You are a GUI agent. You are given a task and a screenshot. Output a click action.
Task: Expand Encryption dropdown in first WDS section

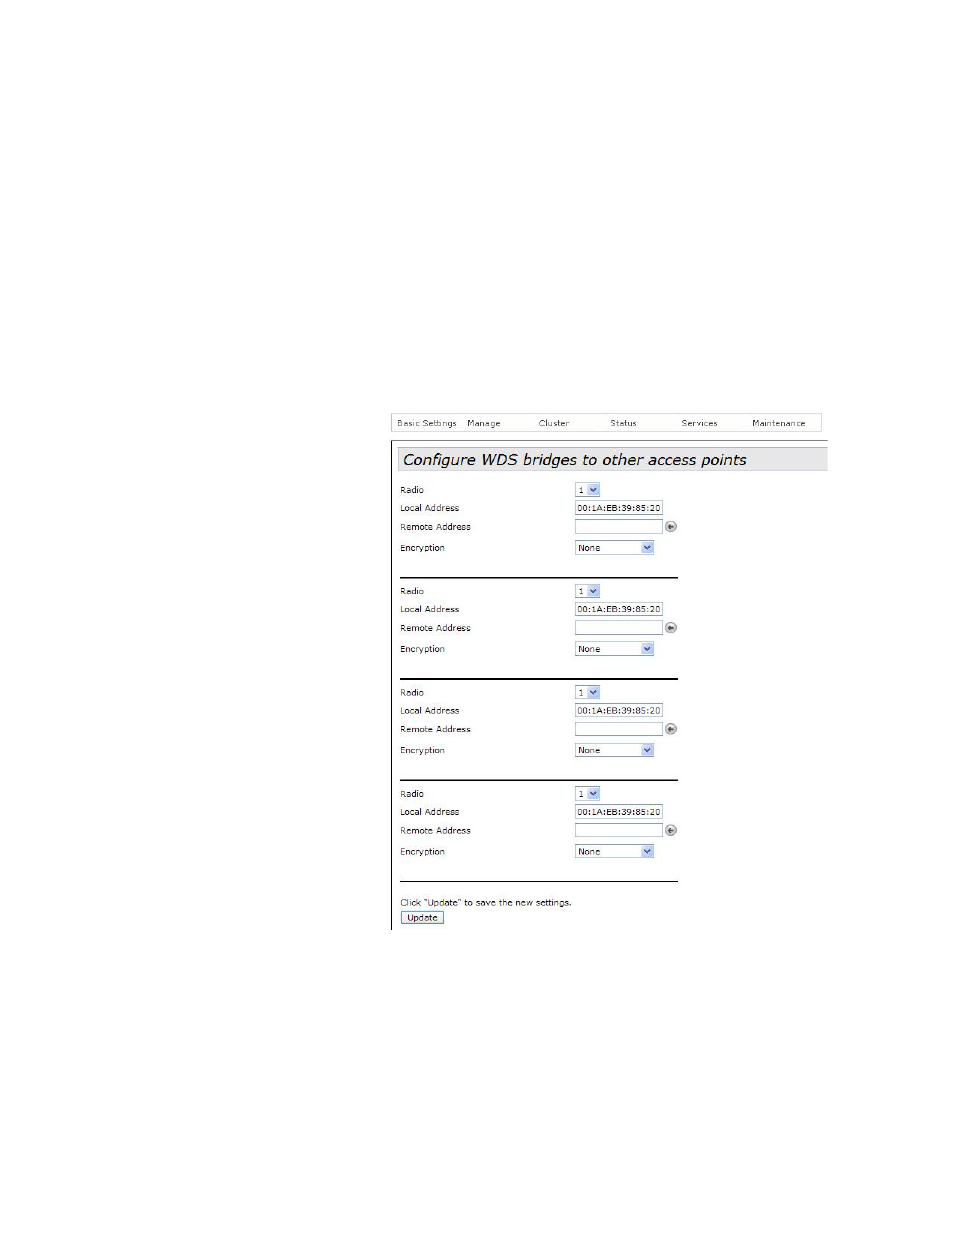tap(614, 548)
